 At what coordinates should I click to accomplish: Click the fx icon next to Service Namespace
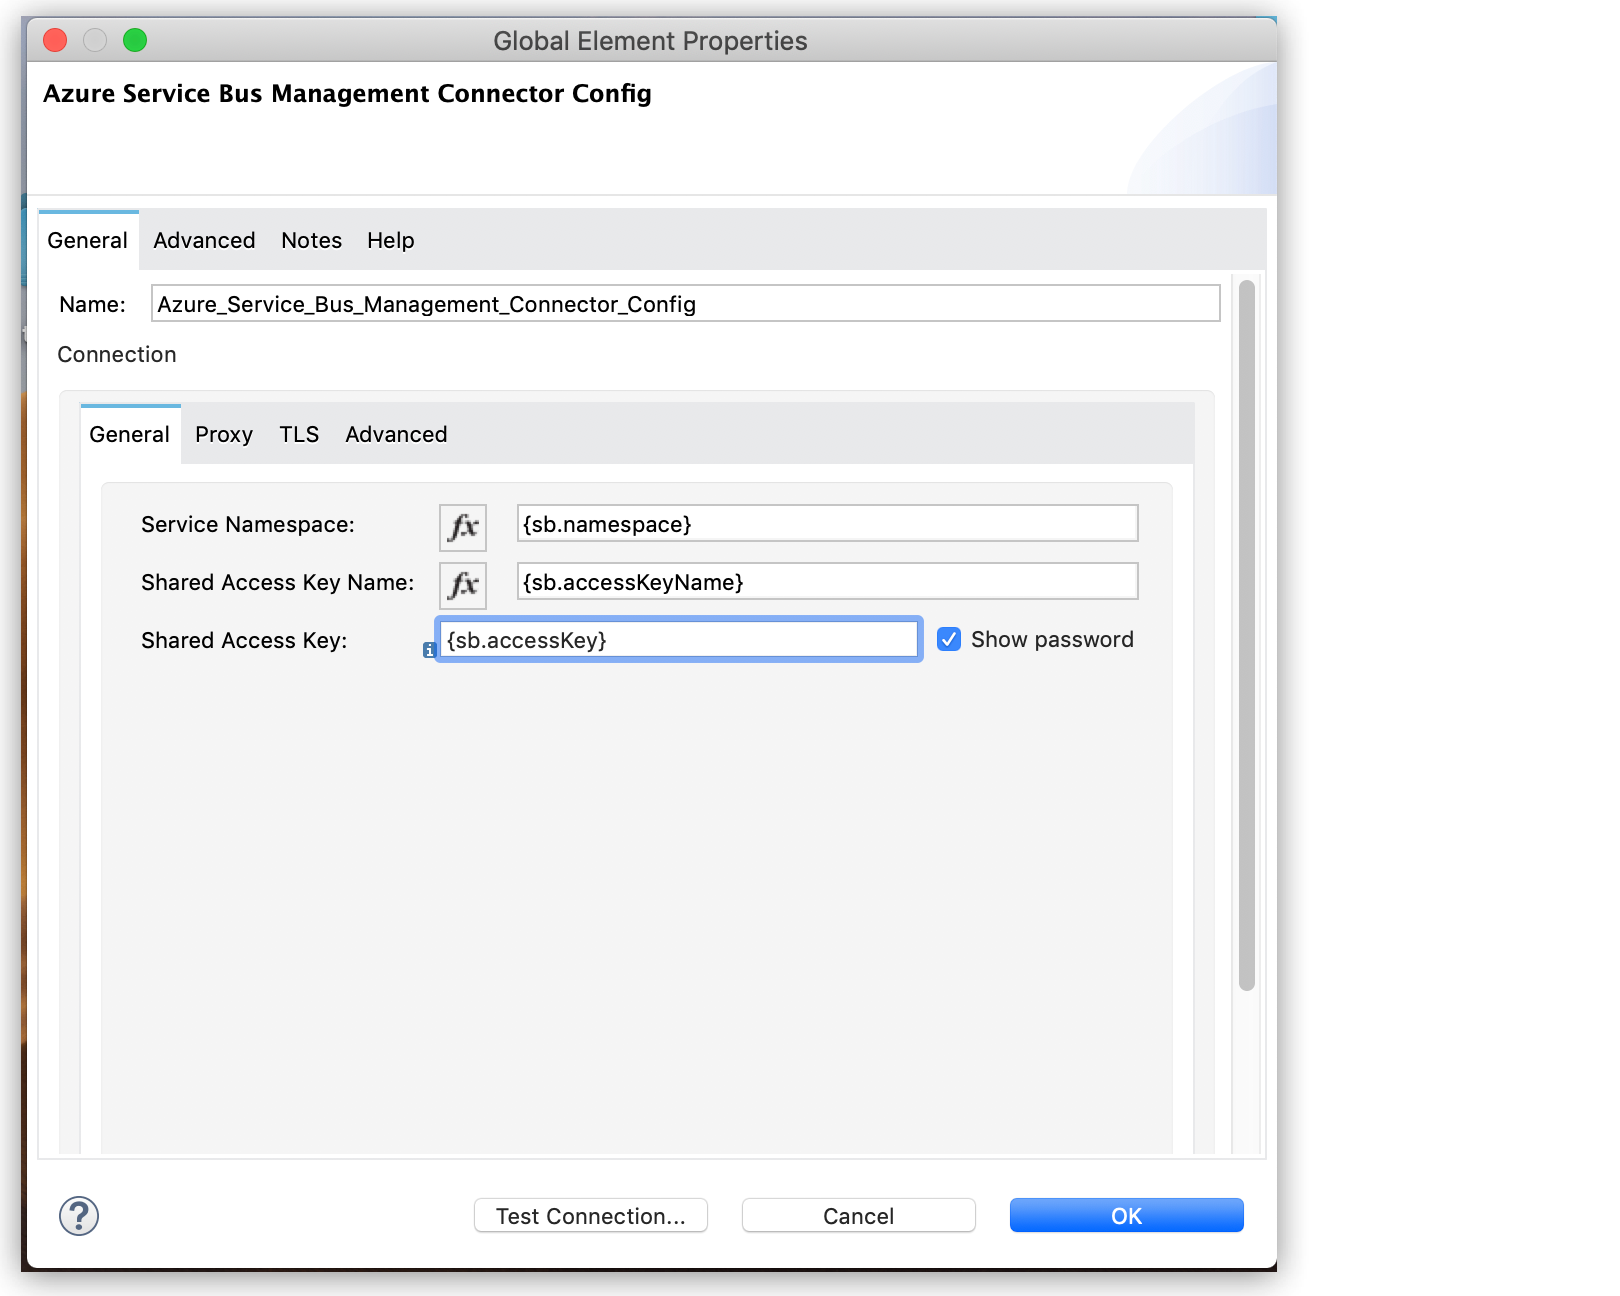click(x=461, y=527)
